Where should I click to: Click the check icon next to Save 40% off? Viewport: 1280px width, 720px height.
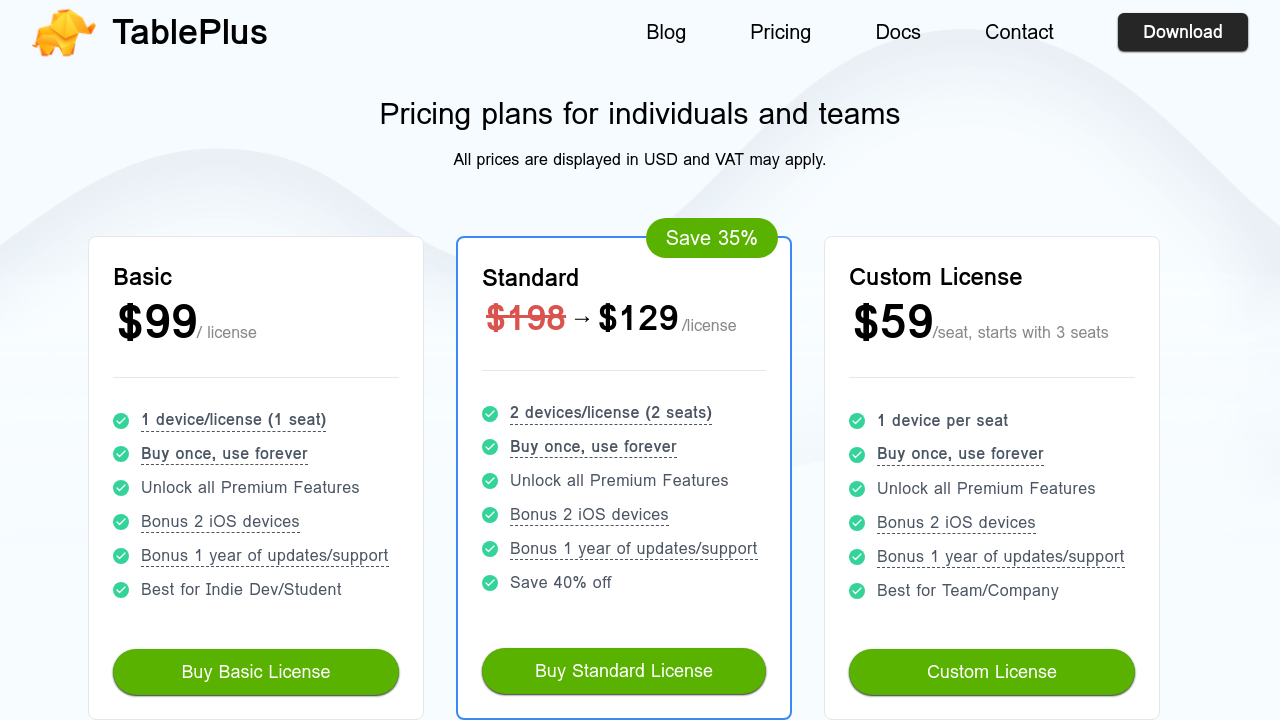coord(490,583)
